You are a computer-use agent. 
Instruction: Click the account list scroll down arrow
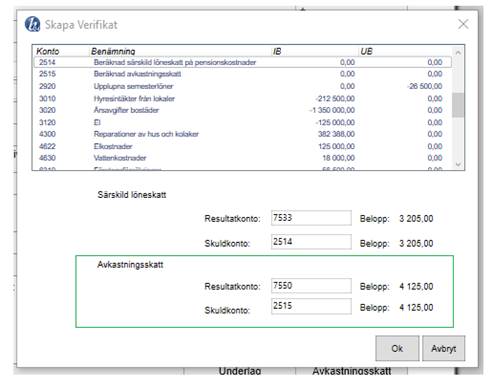[x=458, y=164]
